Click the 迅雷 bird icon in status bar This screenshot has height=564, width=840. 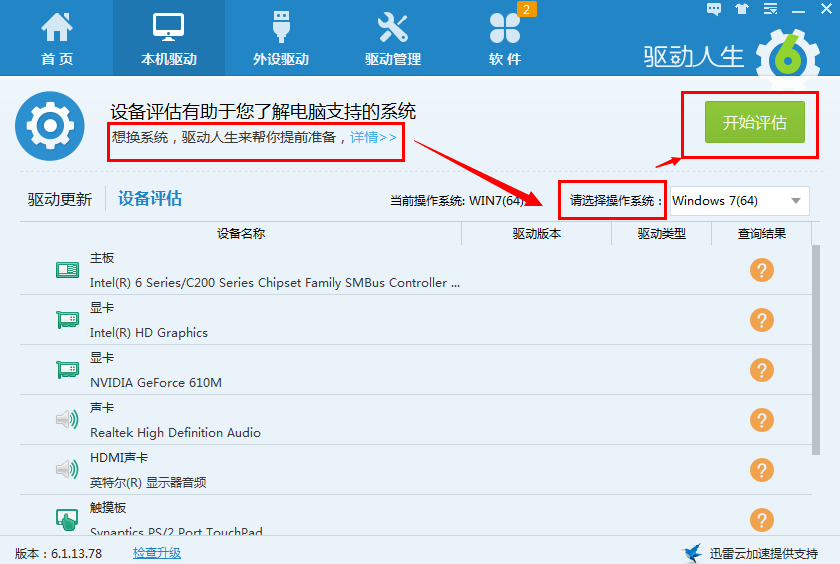[692, 552]
